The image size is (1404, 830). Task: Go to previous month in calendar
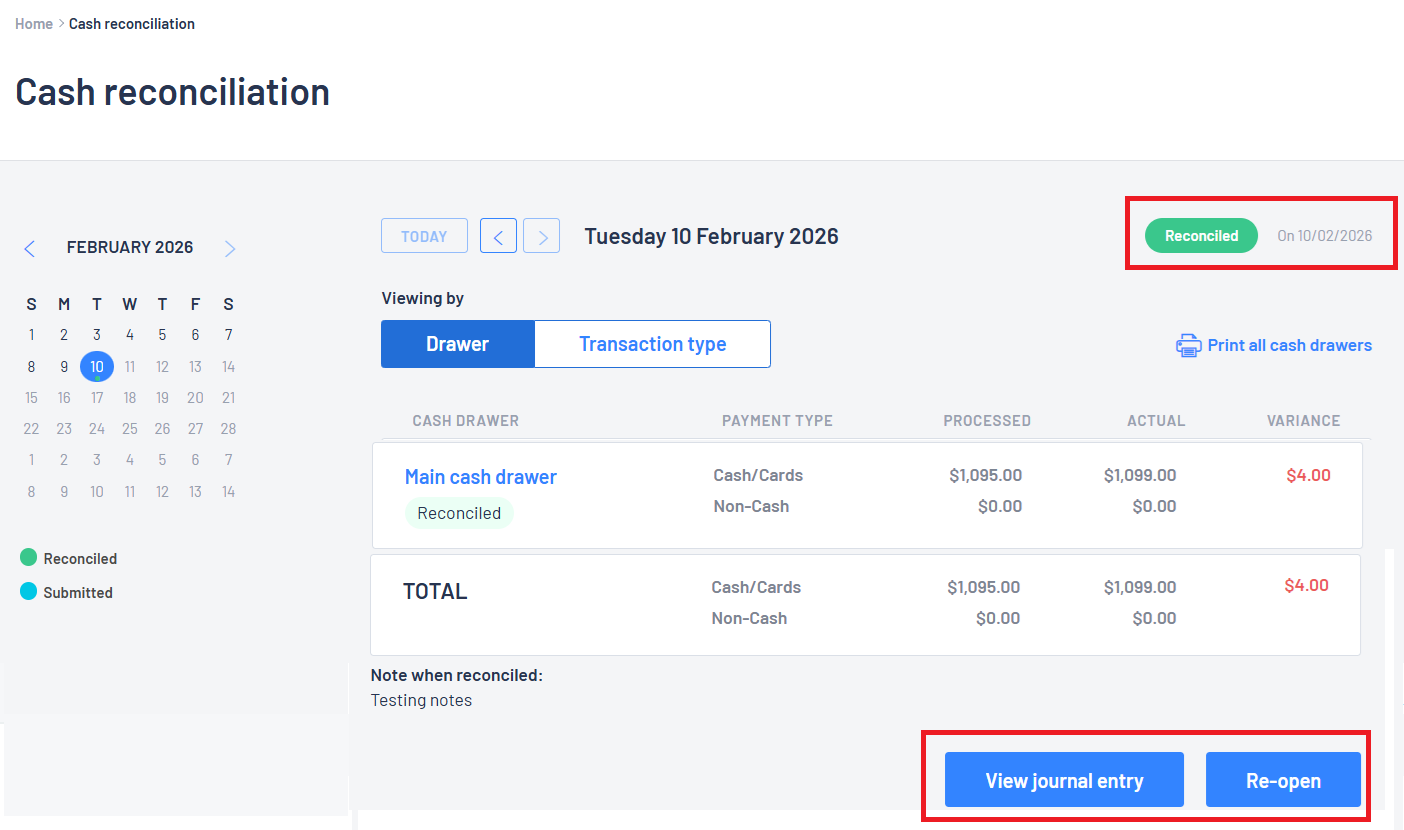[x=29, y=249]
